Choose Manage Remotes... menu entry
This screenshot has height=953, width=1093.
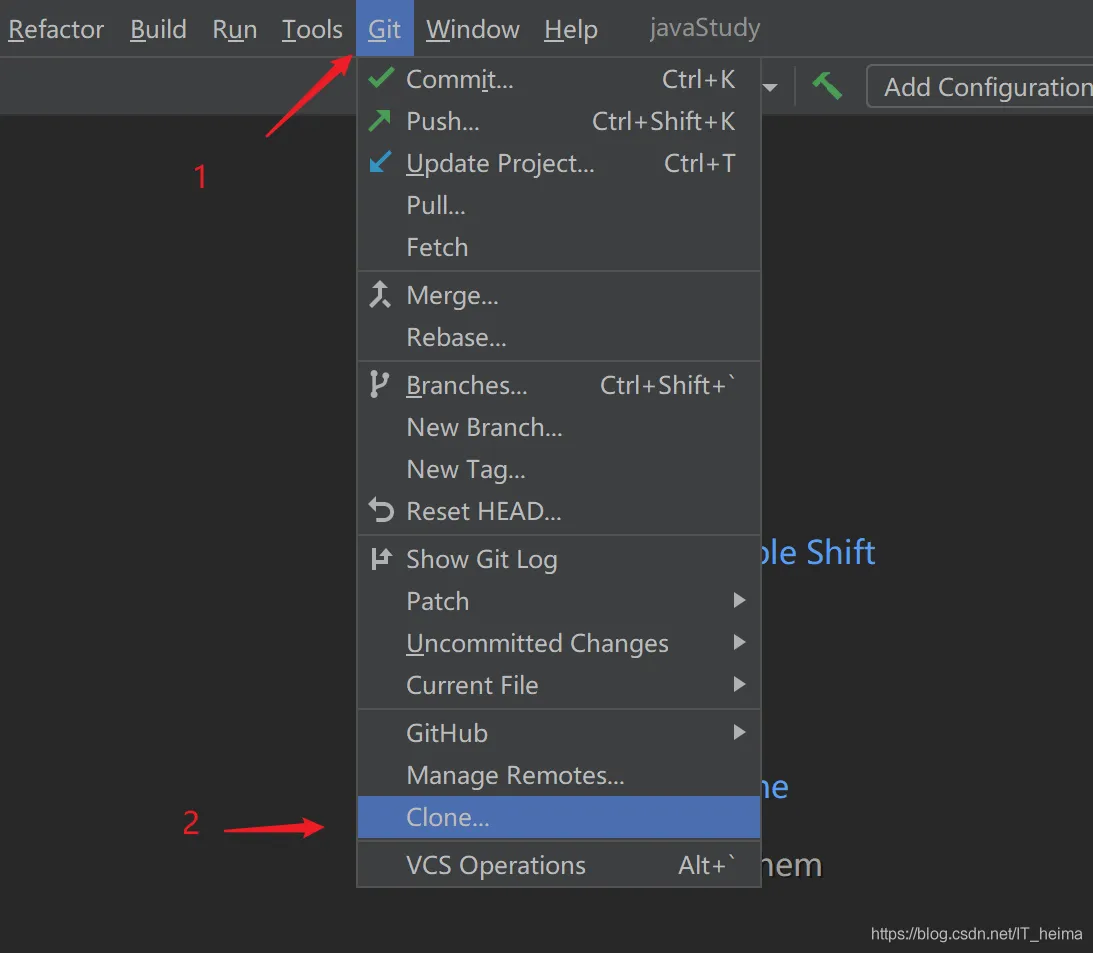[x=515, y=775]
